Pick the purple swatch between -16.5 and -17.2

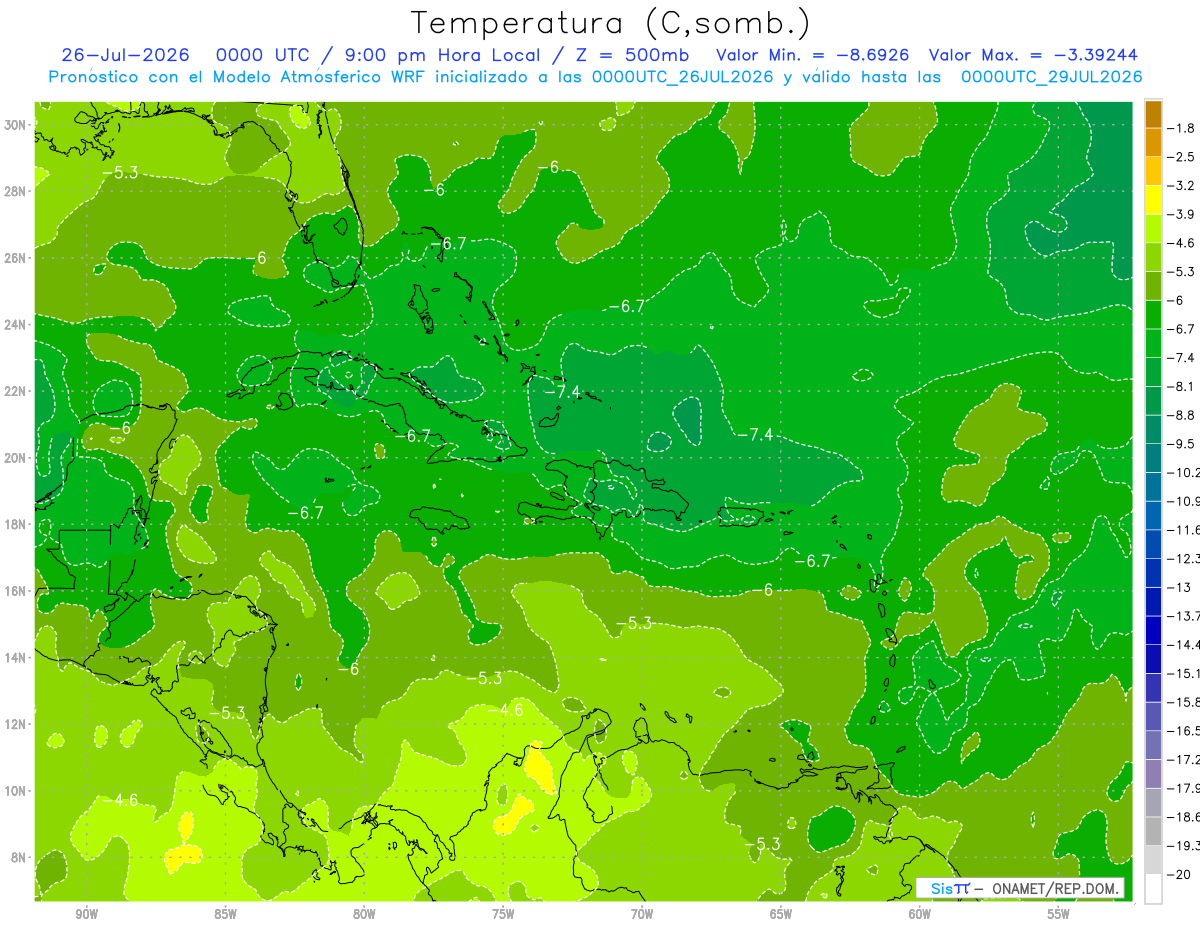click(x=1153, y=745)
